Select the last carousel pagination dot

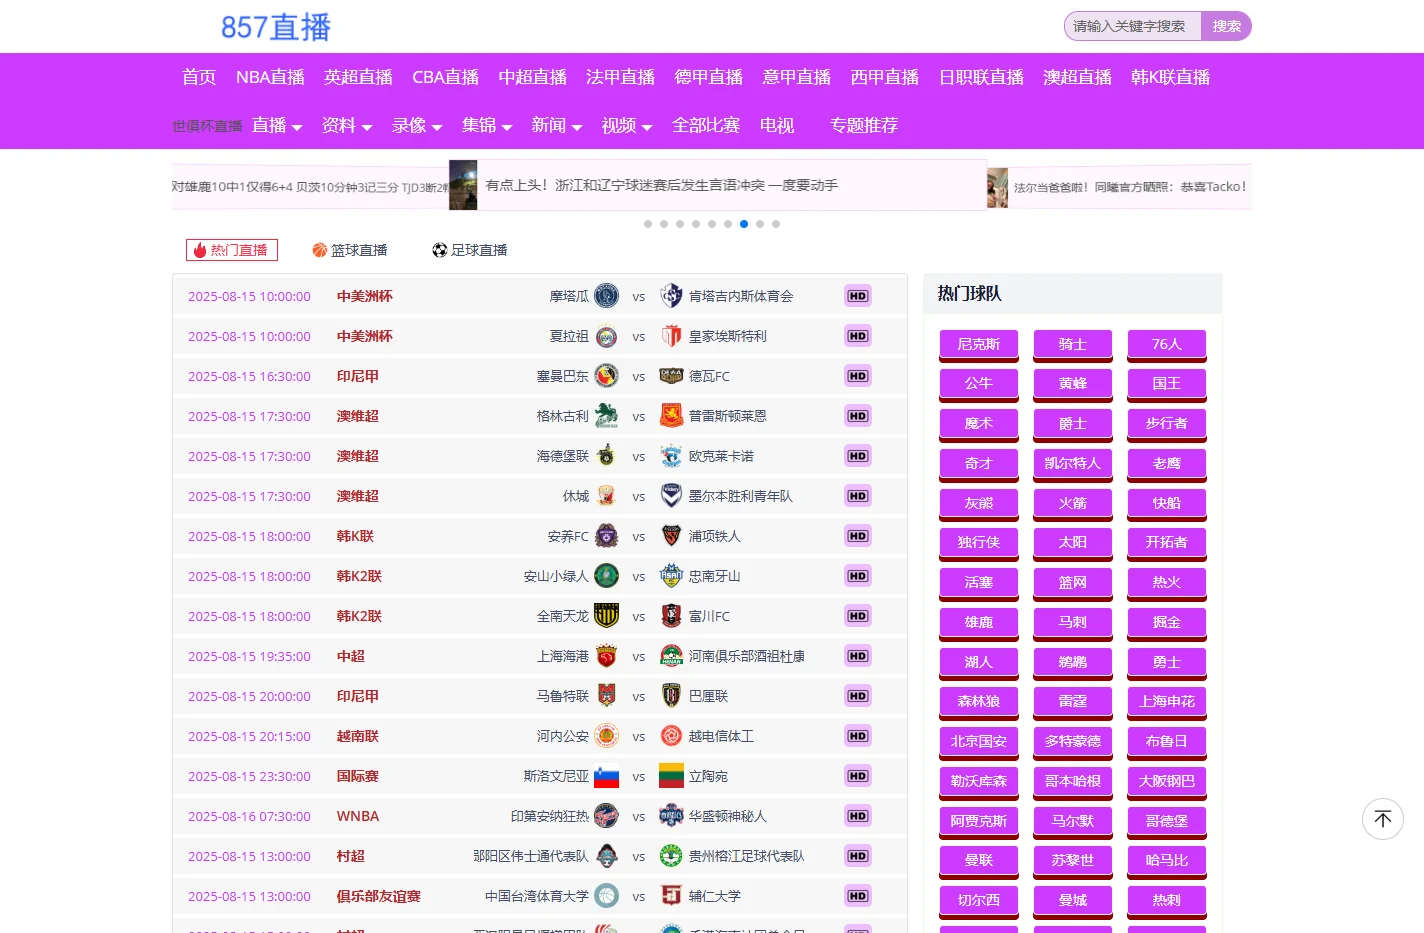click(x=776, y=224)
